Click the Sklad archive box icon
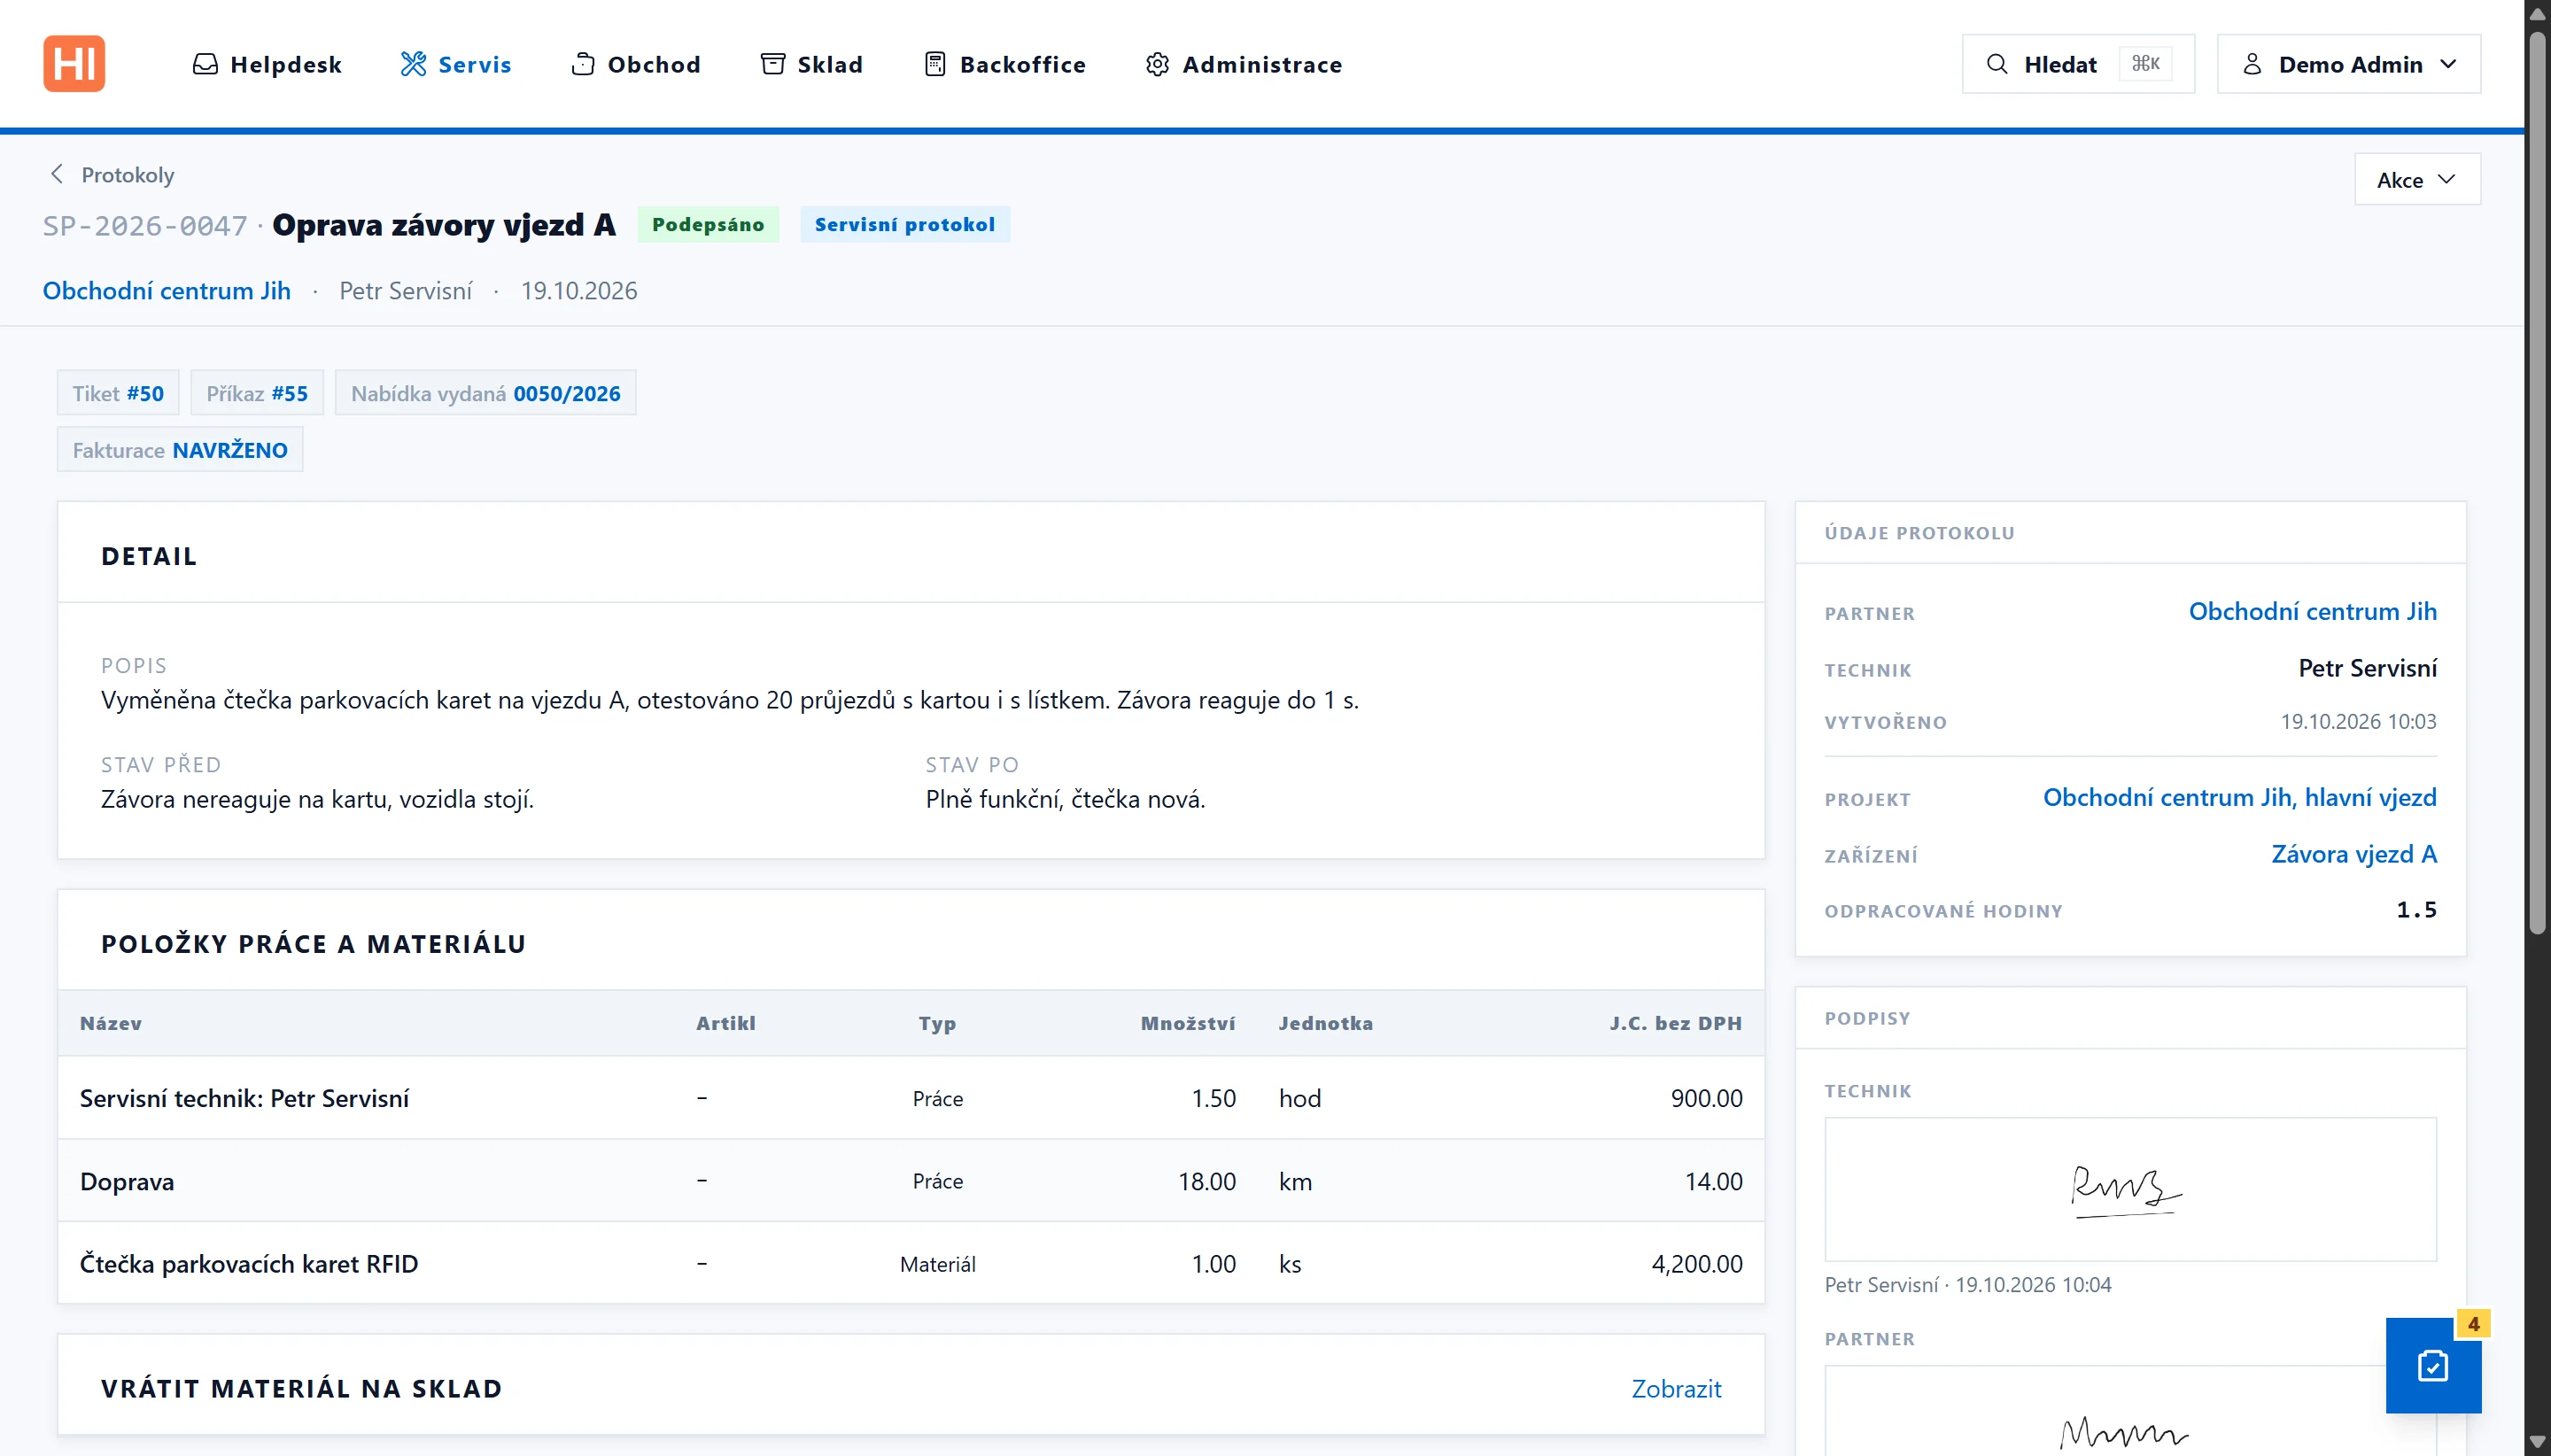2551x1456 pixels. click(x=773, y=64)
